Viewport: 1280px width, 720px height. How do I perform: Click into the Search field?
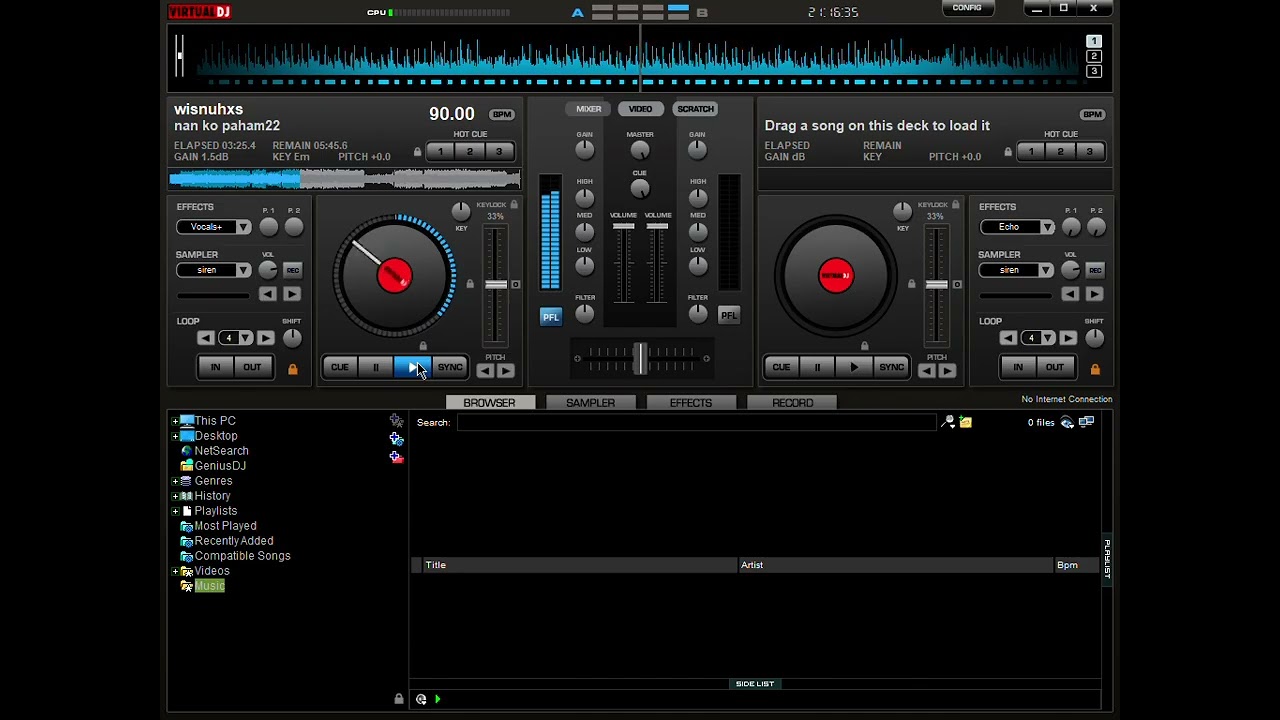(x=696, y=423)
